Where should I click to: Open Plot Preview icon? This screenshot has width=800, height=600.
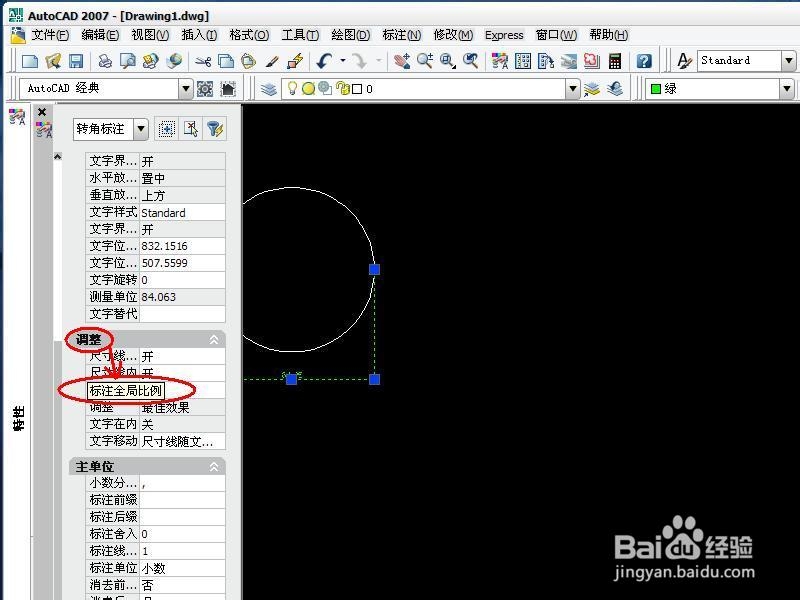coord(128,61)
